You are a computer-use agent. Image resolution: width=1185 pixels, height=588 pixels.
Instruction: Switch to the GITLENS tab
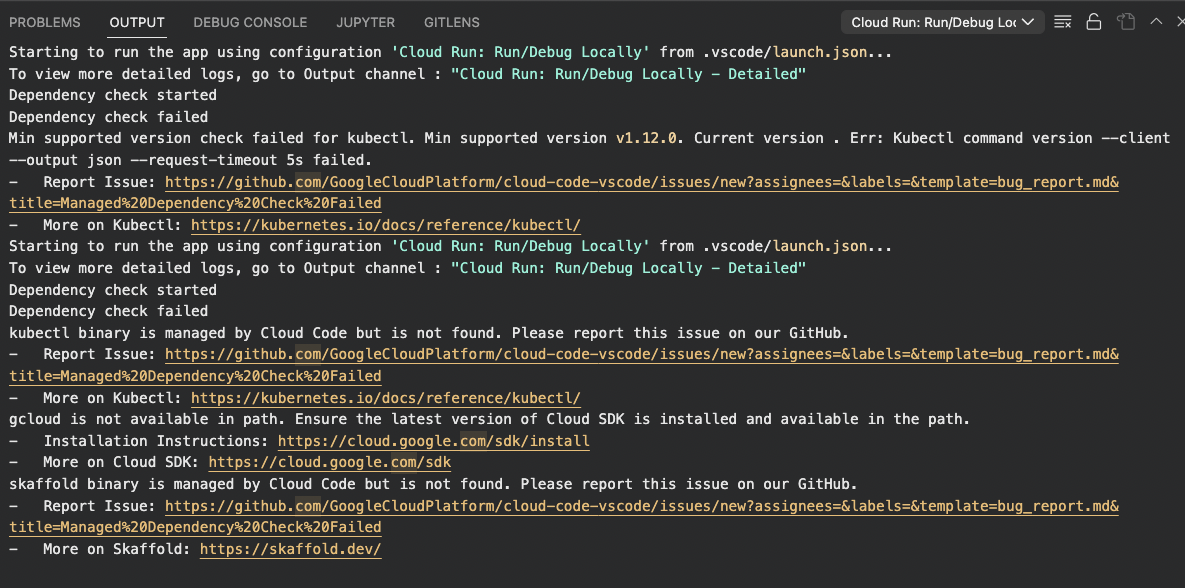click(451, 22)
